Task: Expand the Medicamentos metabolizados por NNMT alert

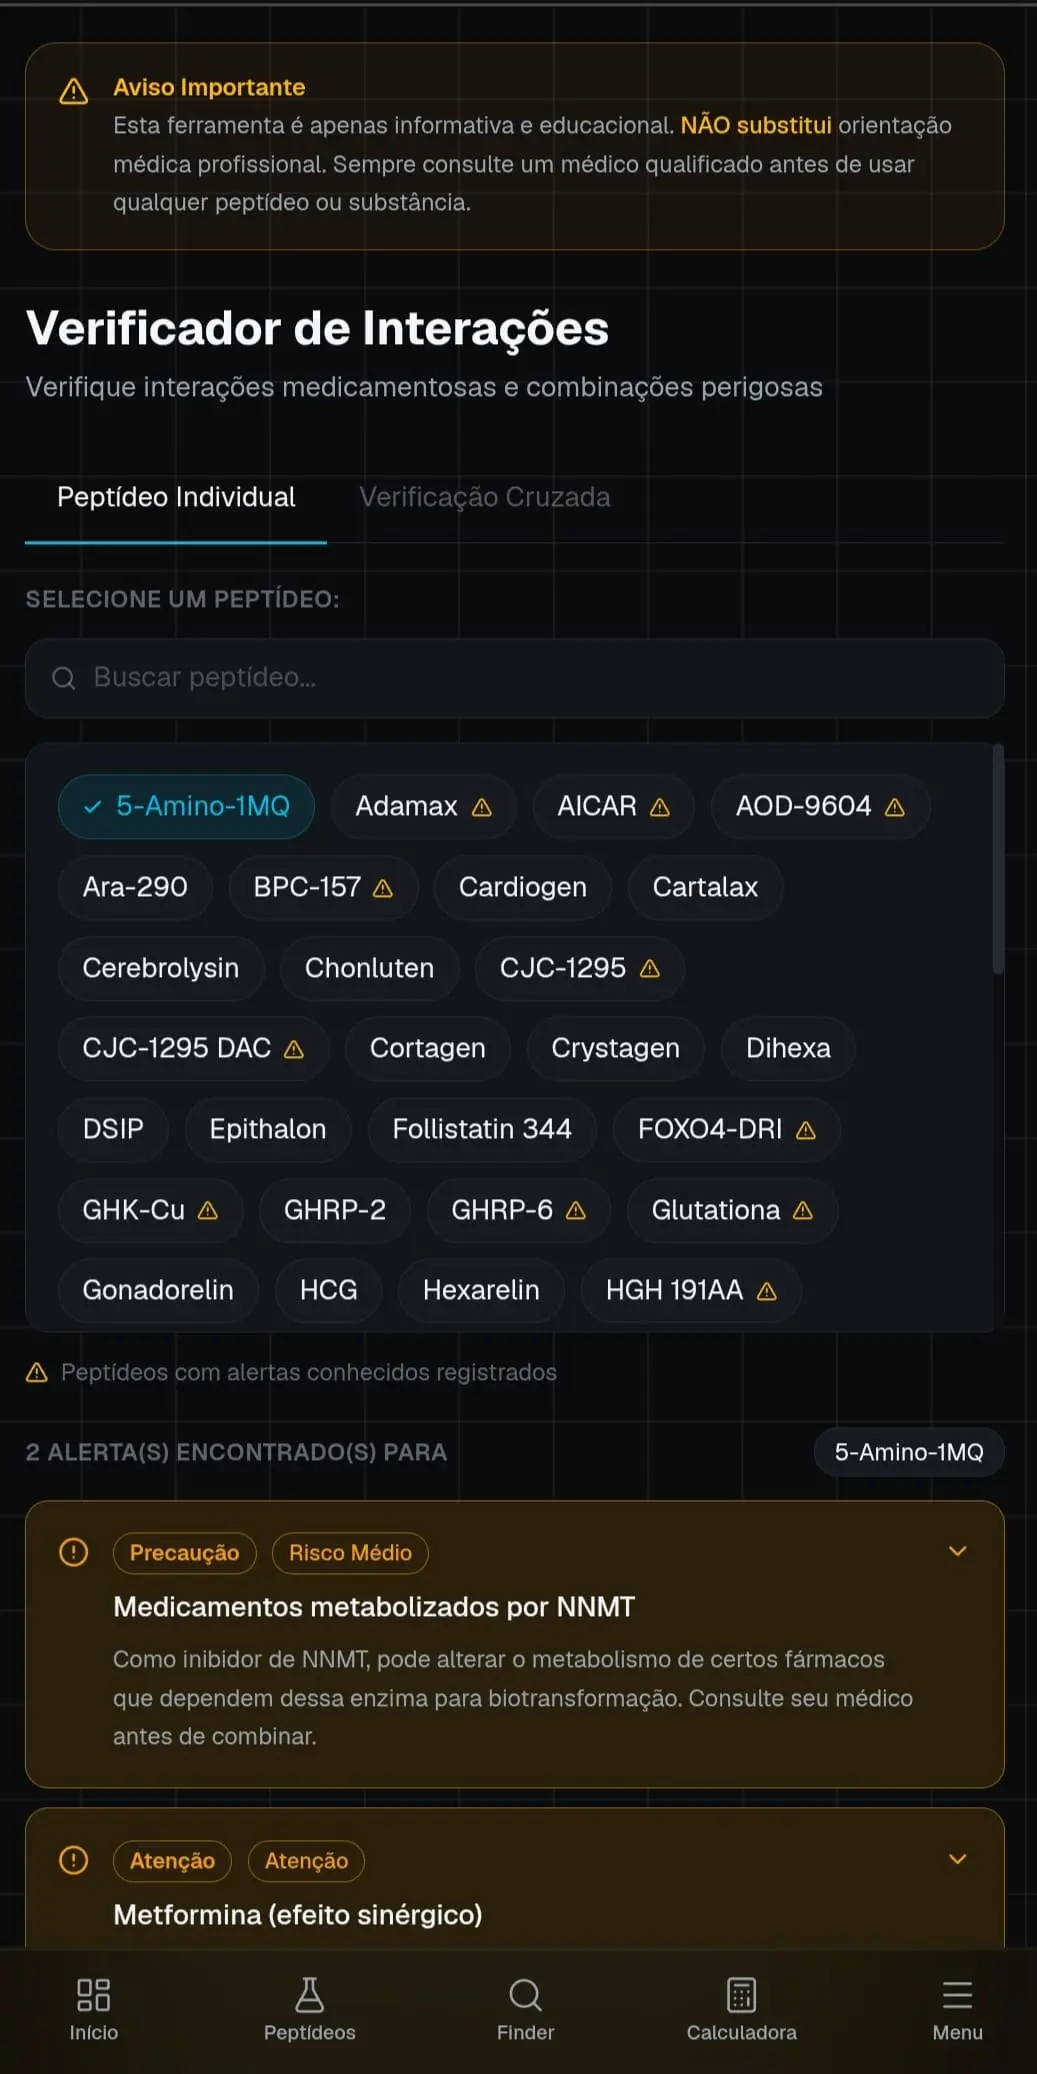Action: click(957, 1551)
